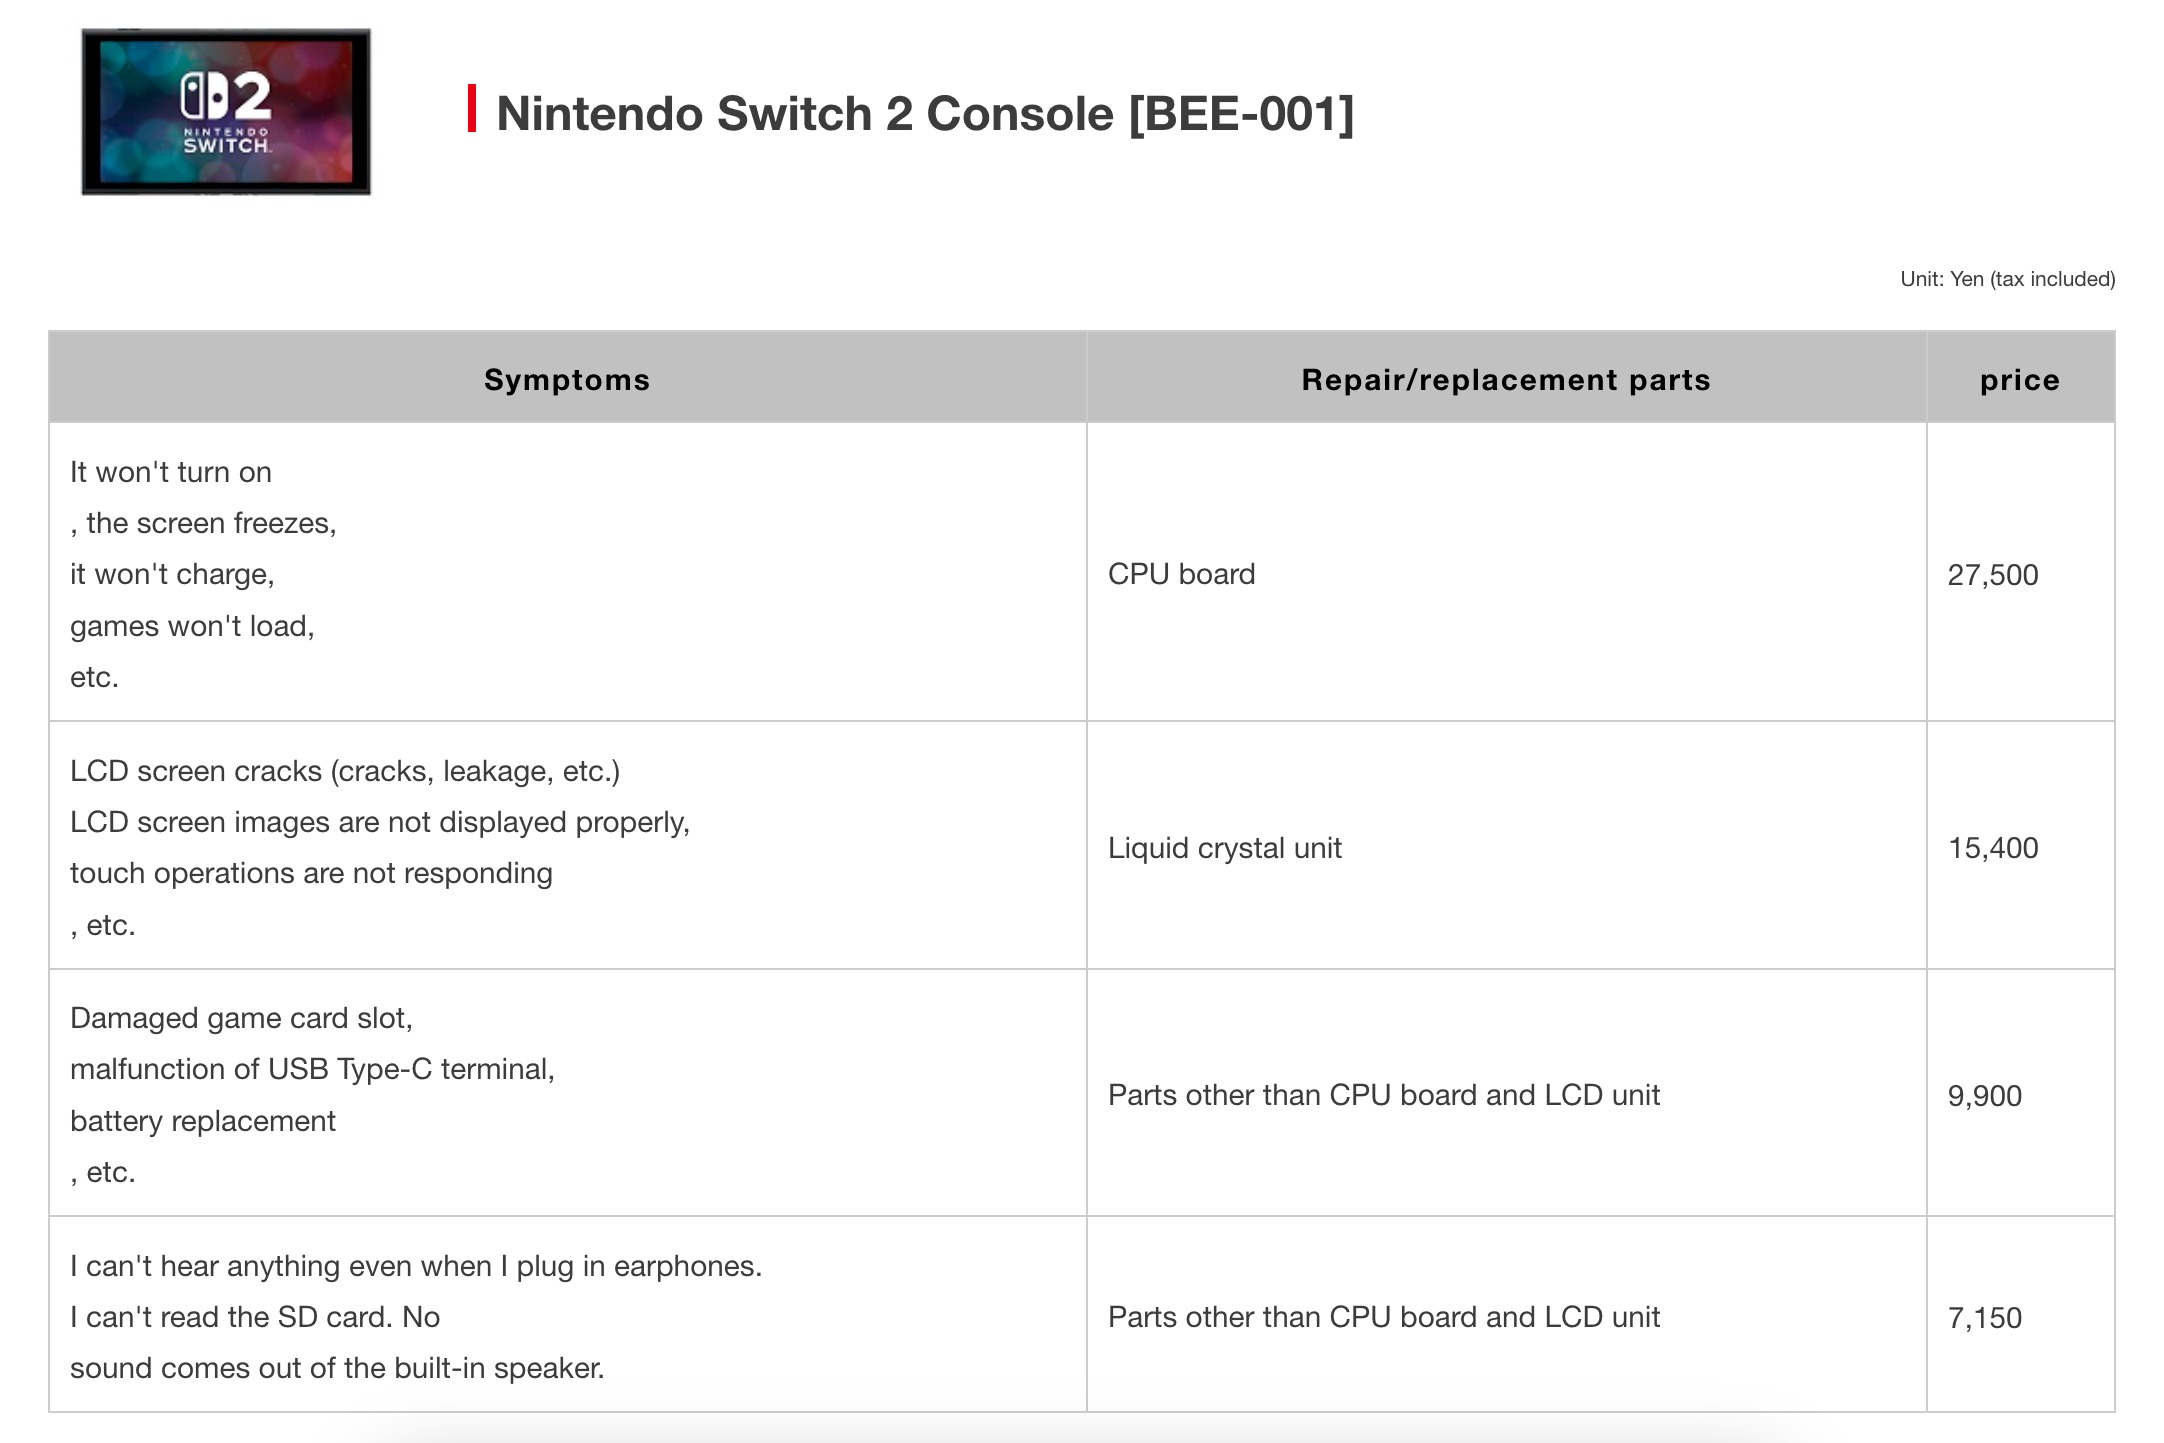The image size is (2164, 1443).
Task: Click parts cell in the 7,150 row
Action: point(1506,1316)
